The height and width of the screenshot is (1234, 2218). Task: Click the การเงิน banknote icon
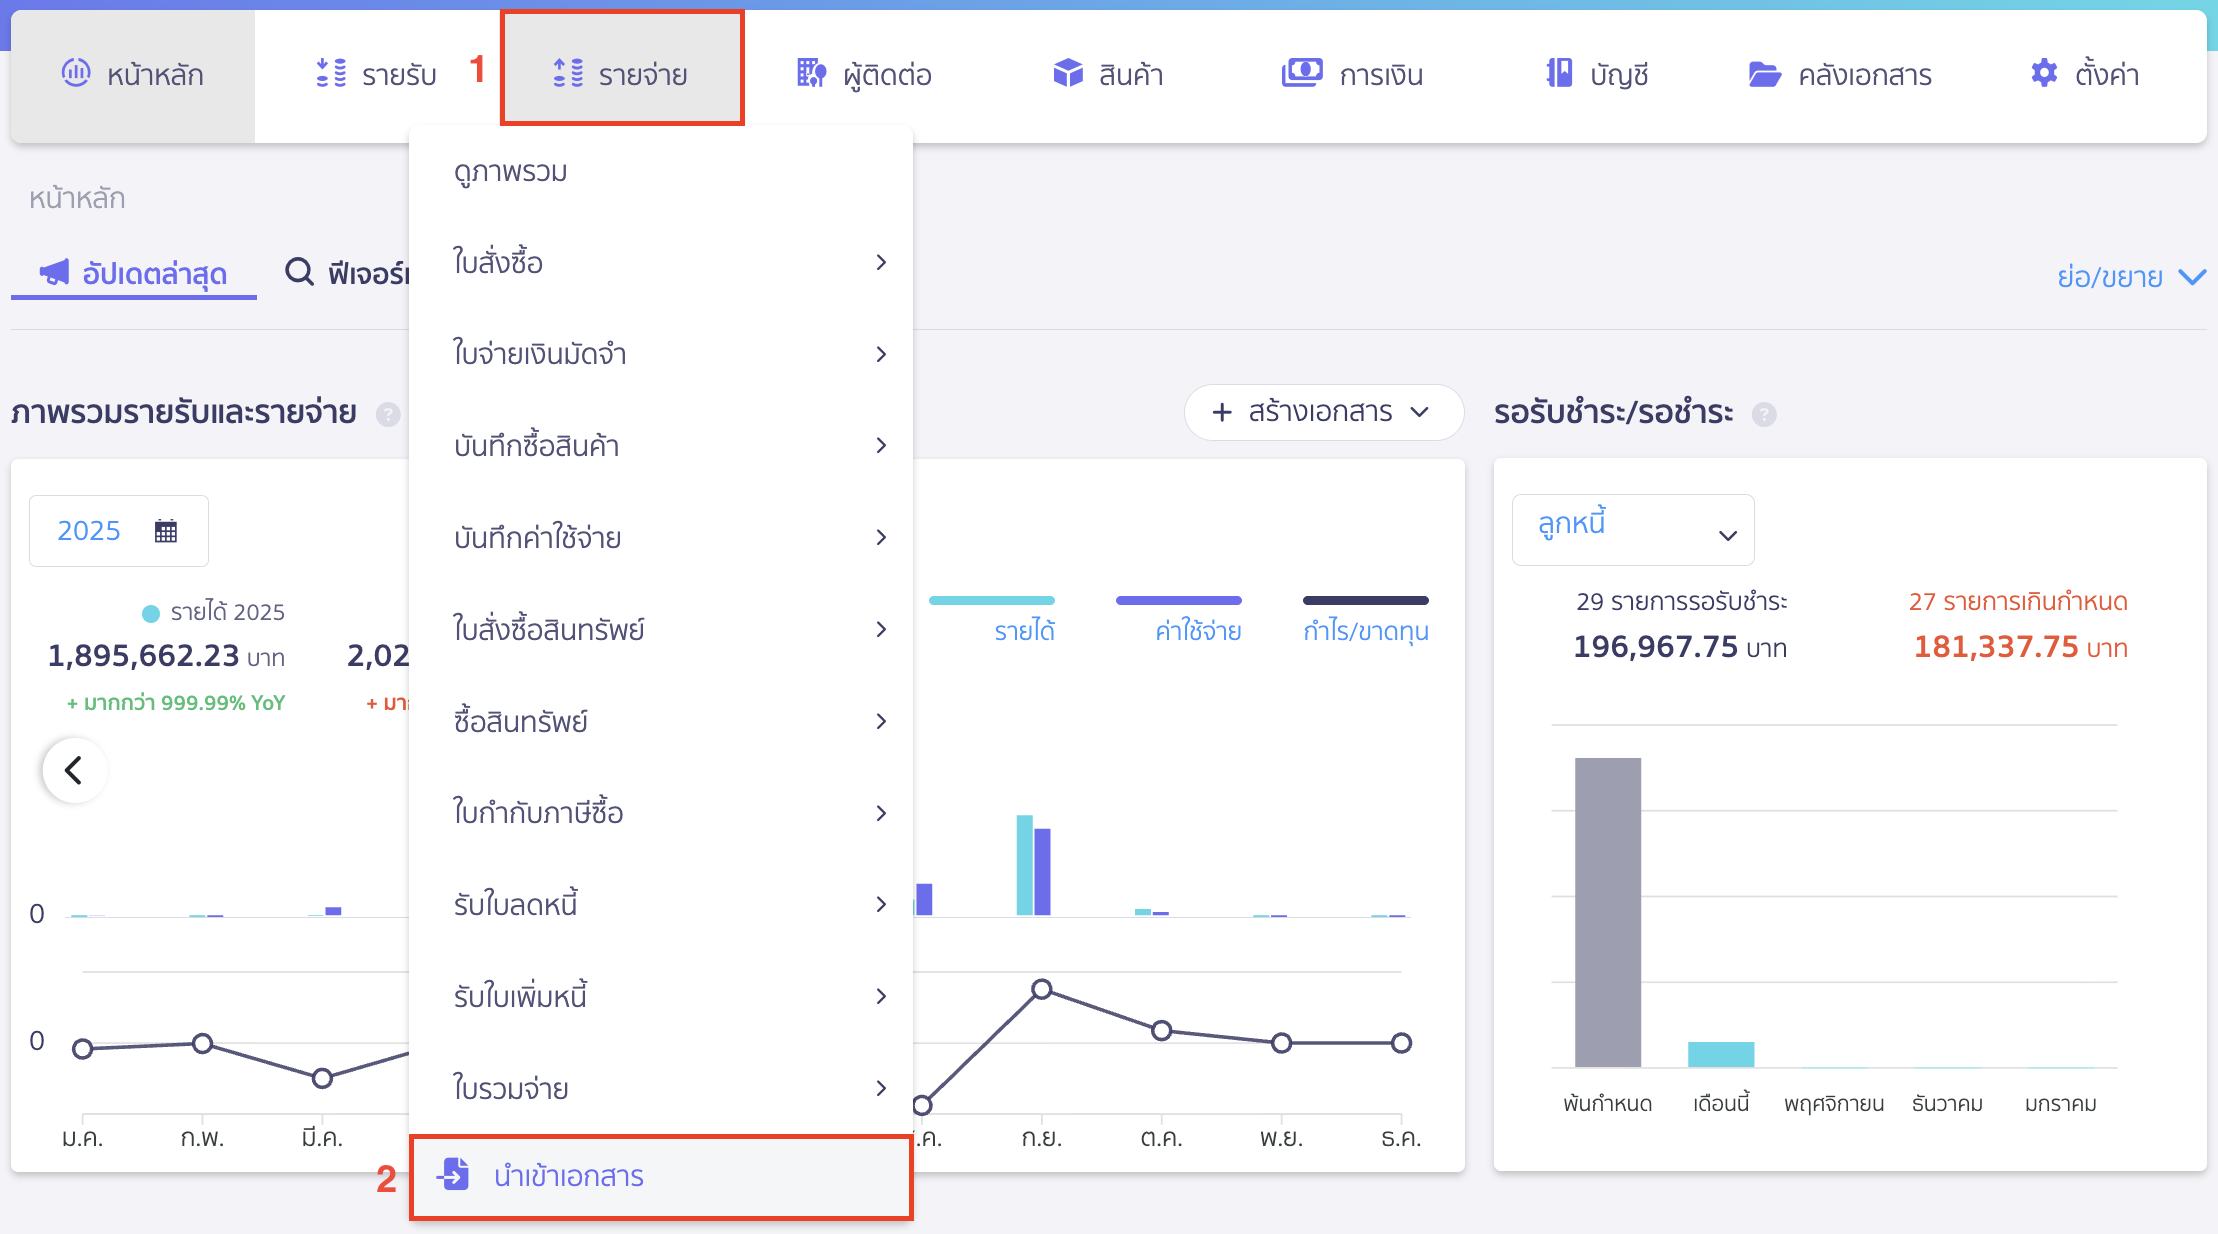pyautogui.click(x=1300, y=73)
